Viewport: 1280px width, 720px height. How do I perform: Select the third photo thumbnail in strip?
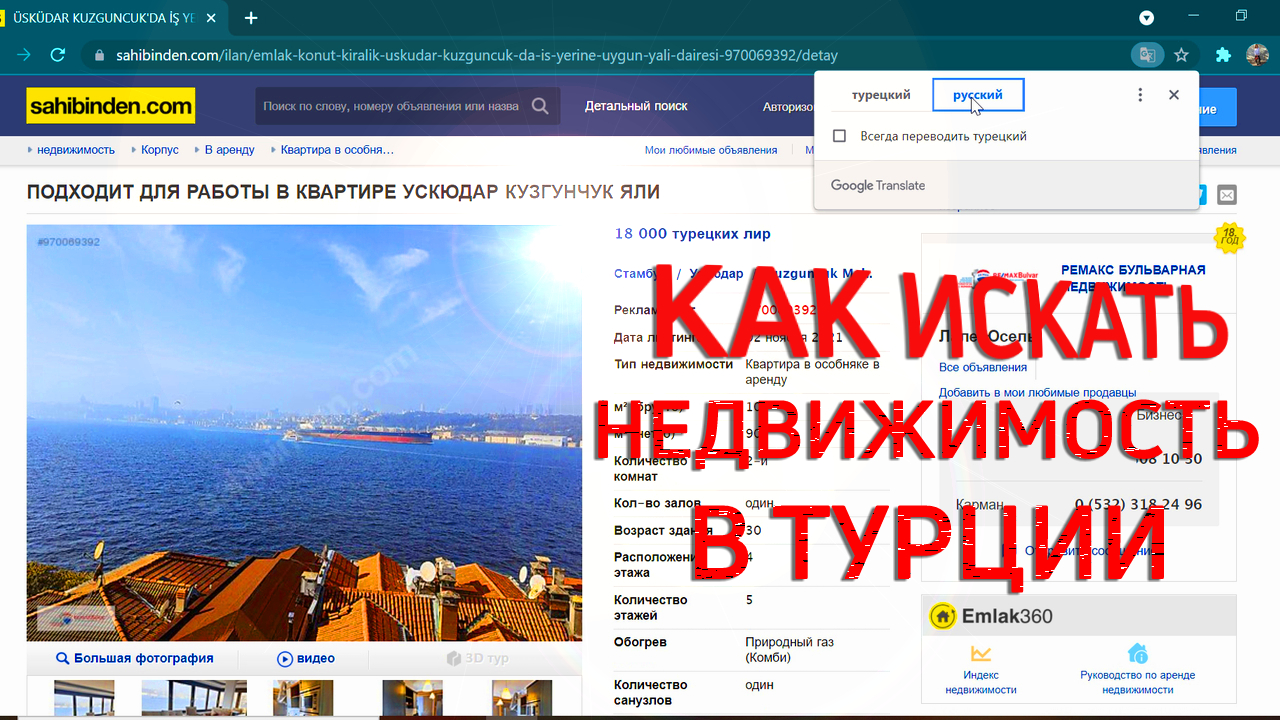tap(303, 698)
